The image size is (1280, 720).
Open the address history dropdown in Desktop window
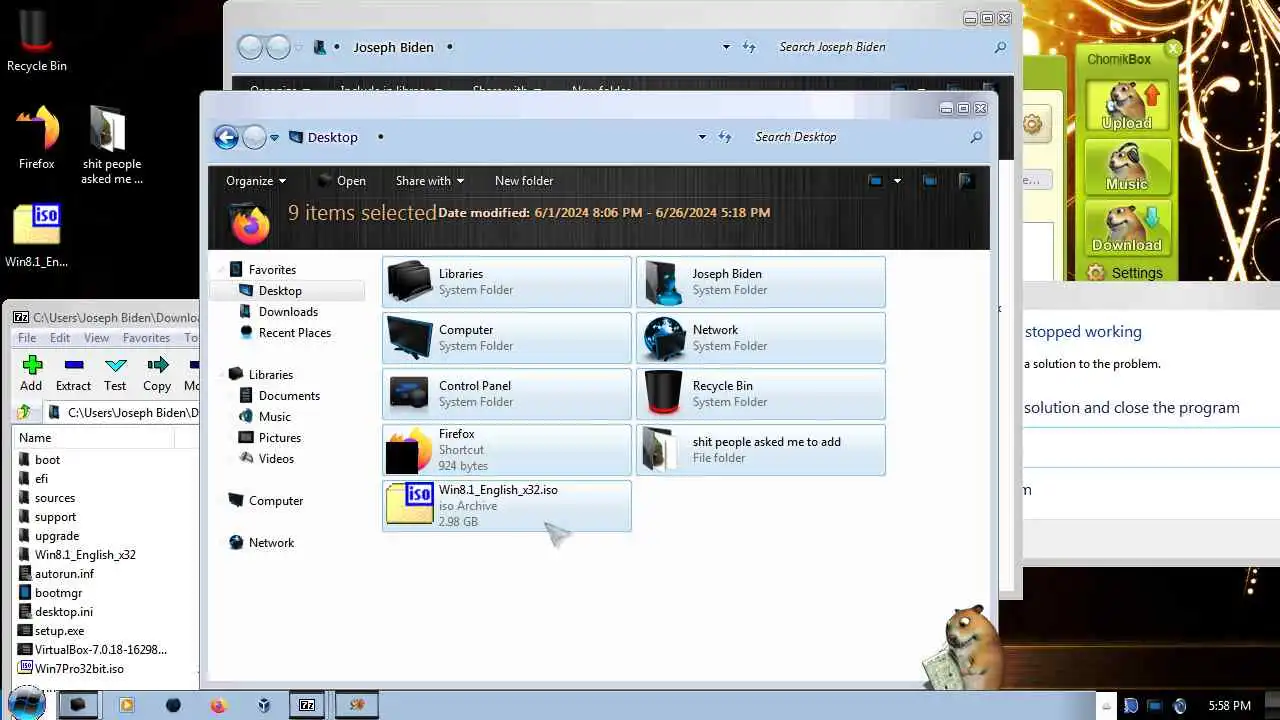[x=702, y=137]
